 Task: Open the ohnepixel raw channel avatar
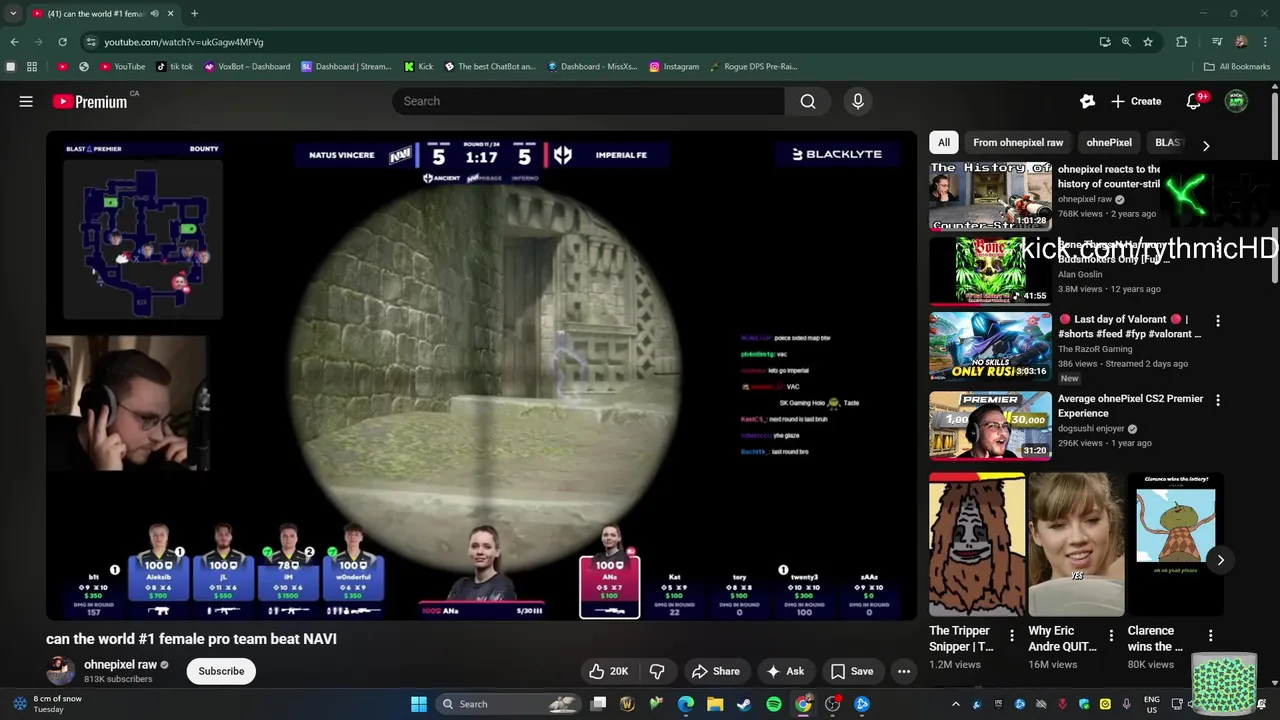tap(60, 671)
